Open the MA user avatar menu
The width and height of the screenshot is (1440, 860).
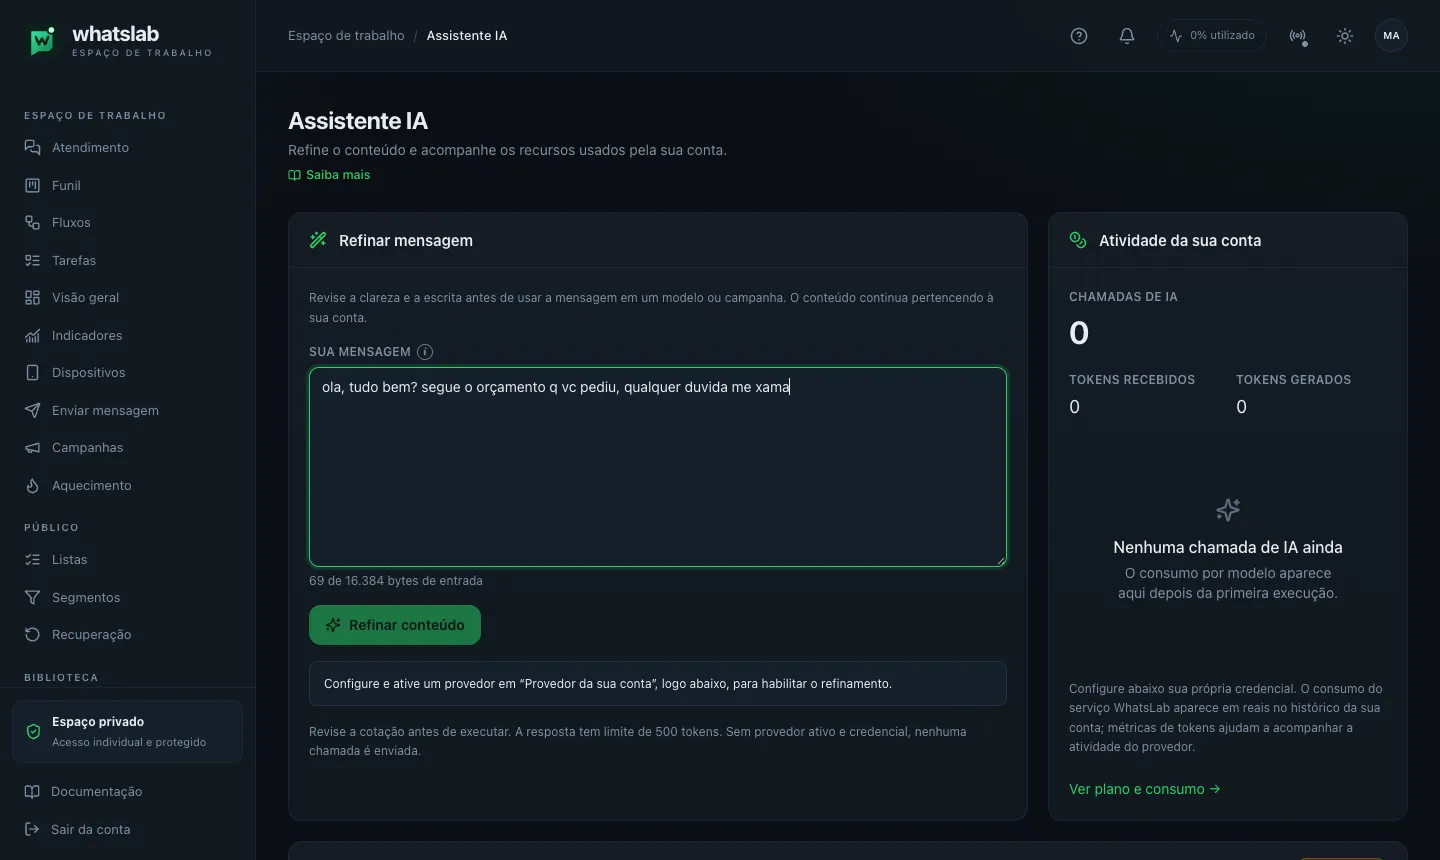click(x=1392, y=36)
